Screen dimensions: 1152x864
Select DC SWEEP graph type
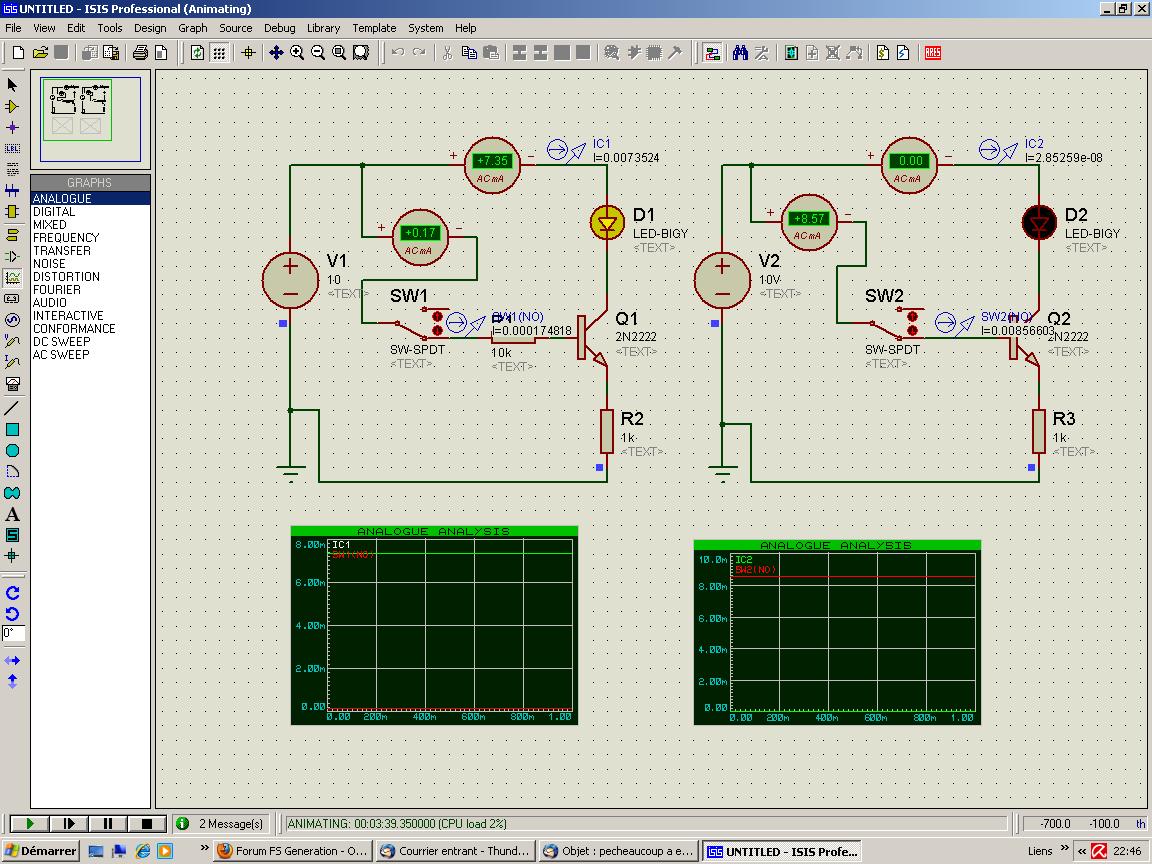click(x=61, y=342)
